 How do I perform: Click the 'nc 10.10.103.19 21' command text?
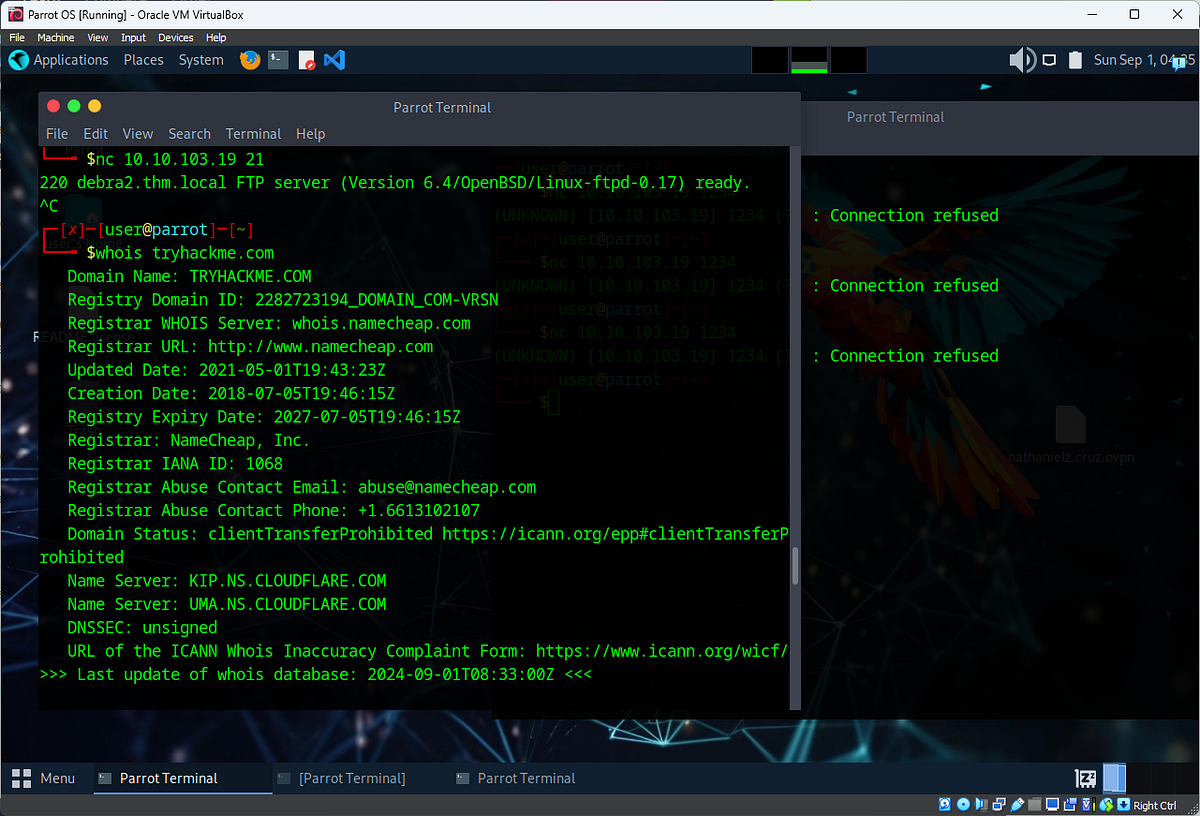pyautogui.click(x=180, y=159)
